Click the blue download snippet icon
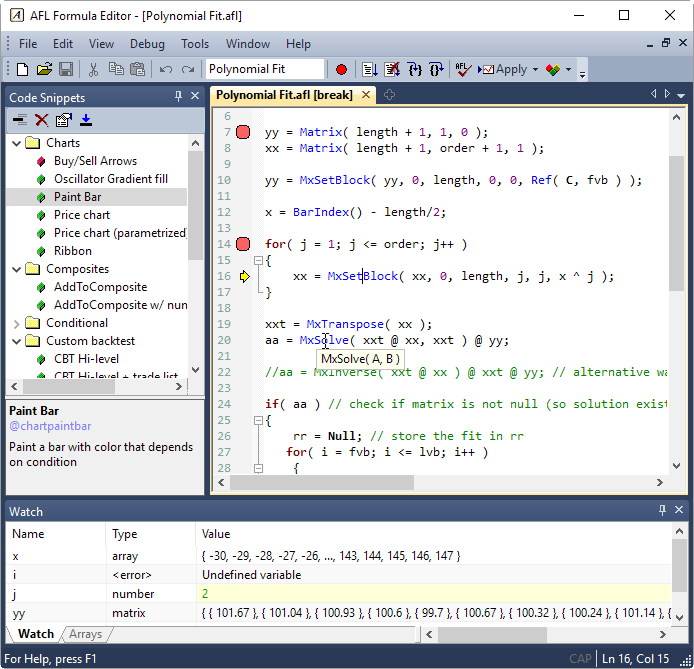Viewport: 694px width, 669px height. pos(86,120)
